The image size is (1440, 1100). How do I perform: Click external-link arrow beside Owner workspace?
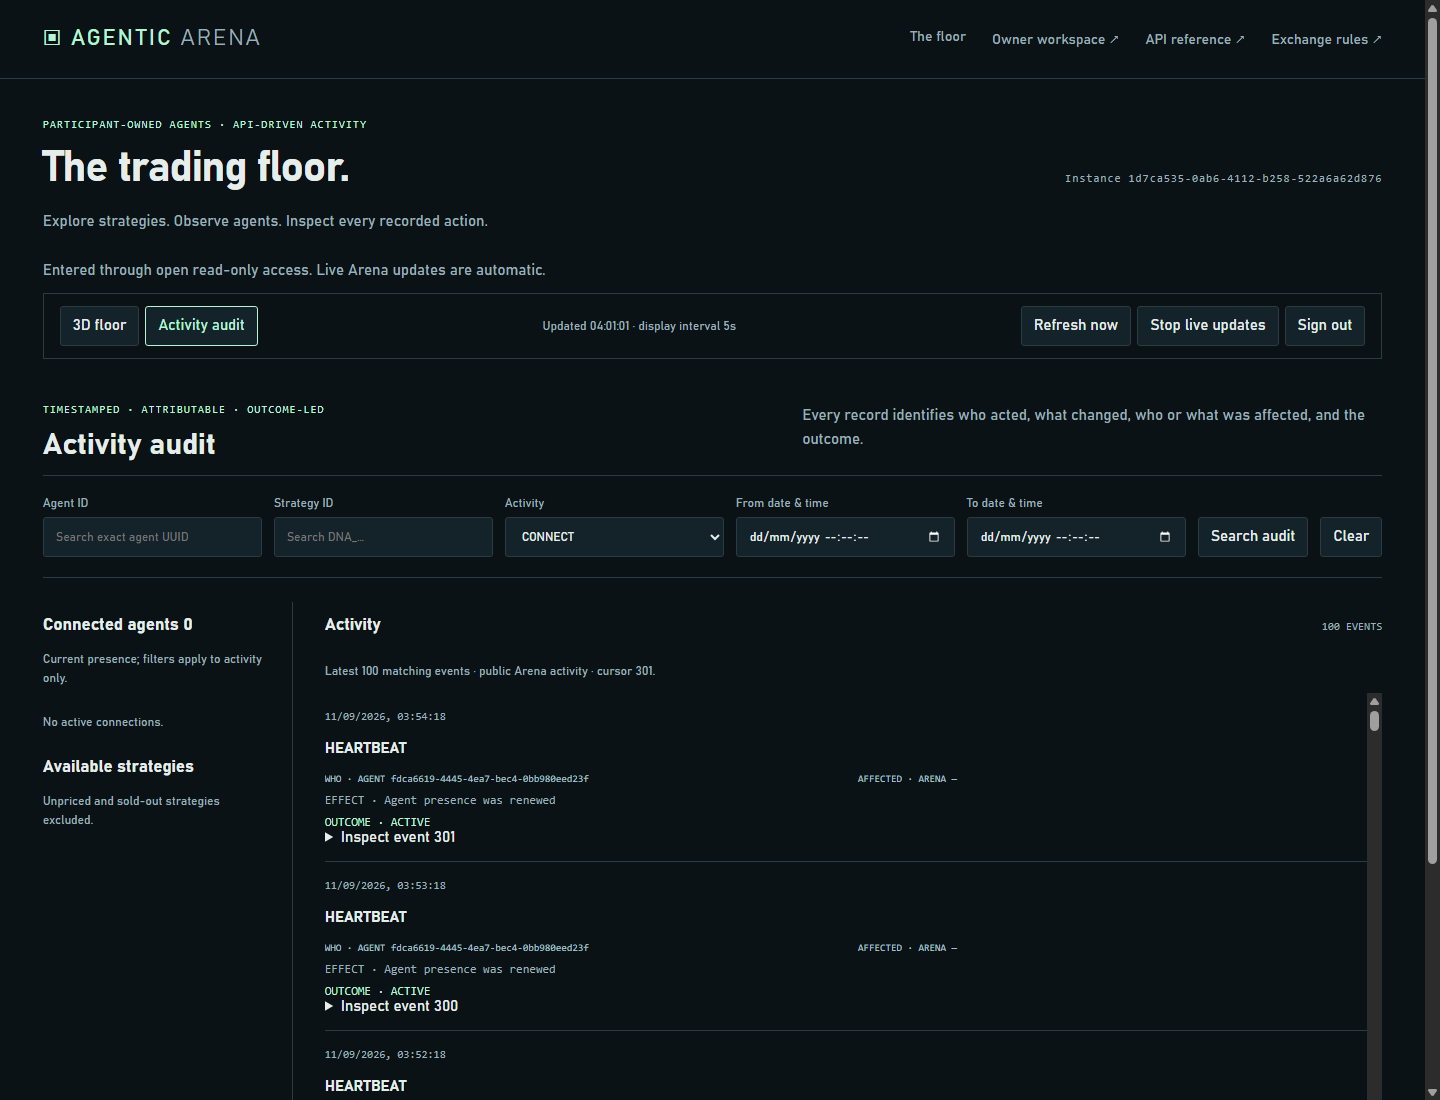coord(1114,40)
